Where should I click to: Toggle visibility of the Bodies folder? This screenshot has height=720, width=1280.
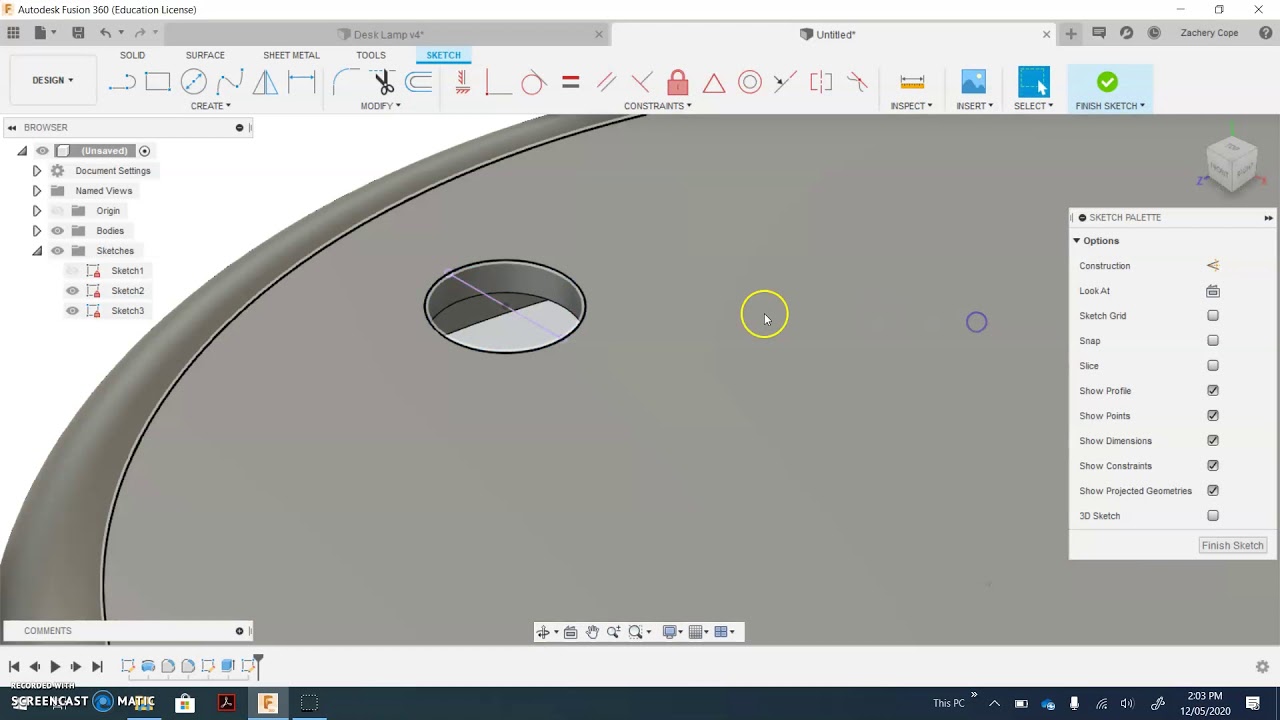57,231
